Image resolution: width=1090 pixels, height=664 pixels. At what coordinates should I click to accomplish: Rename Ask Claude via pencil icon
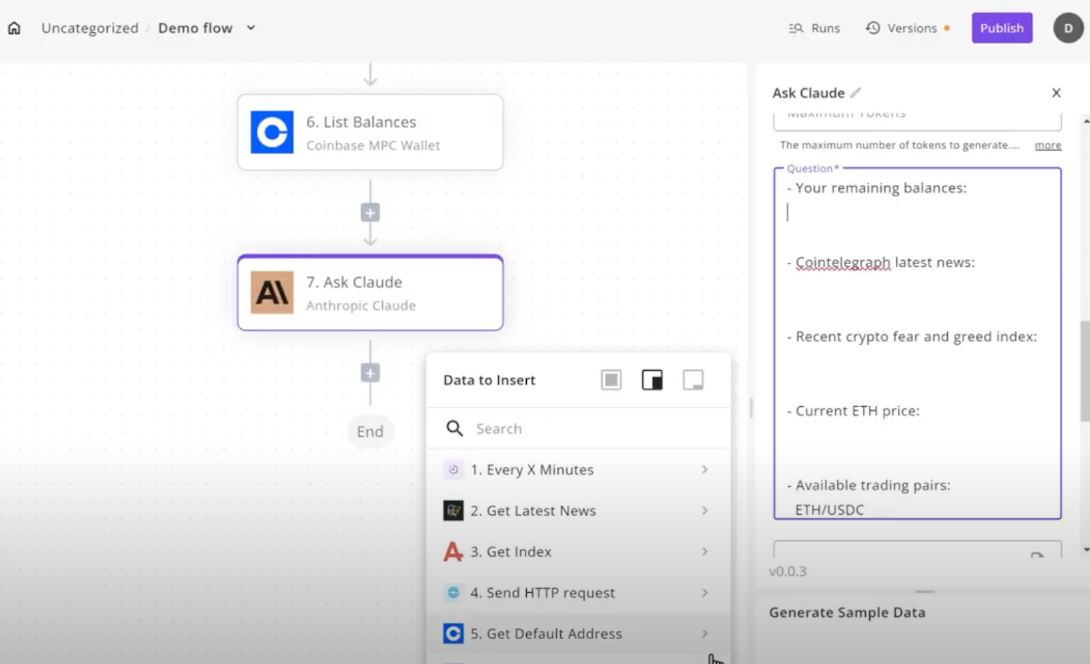coord(856,92)
